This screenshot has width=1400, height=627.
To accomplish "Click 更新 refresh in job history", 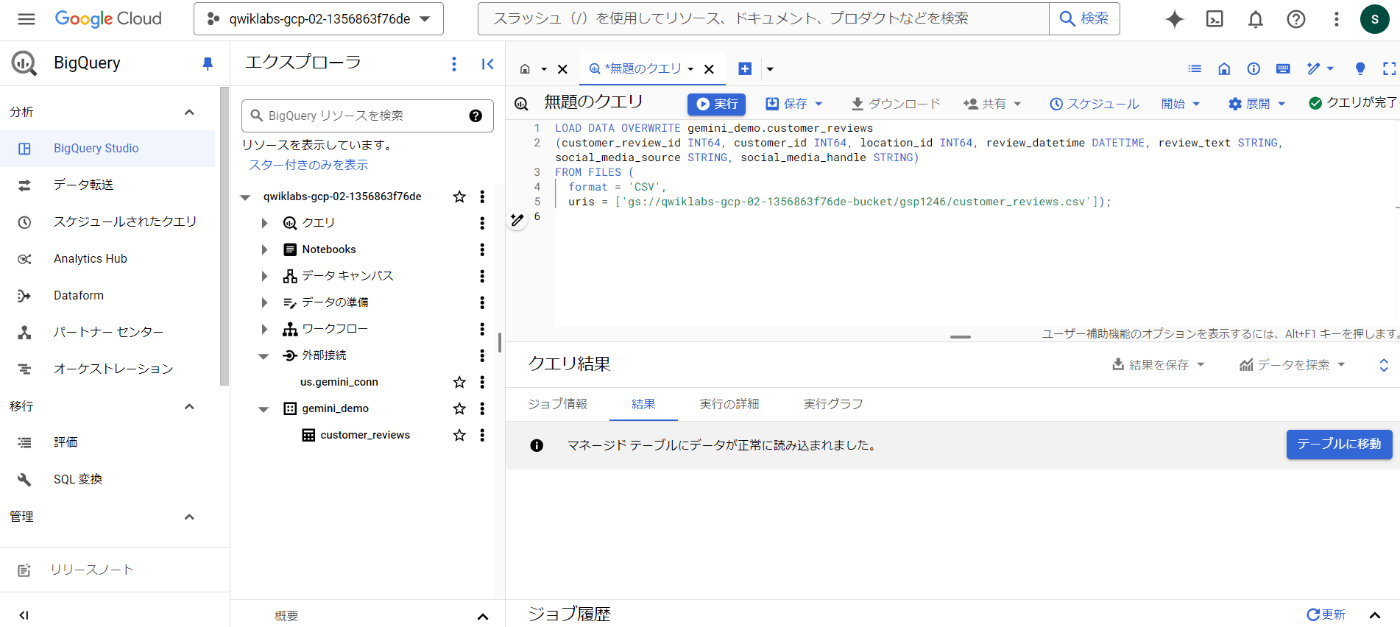I will pos(1326,614).
